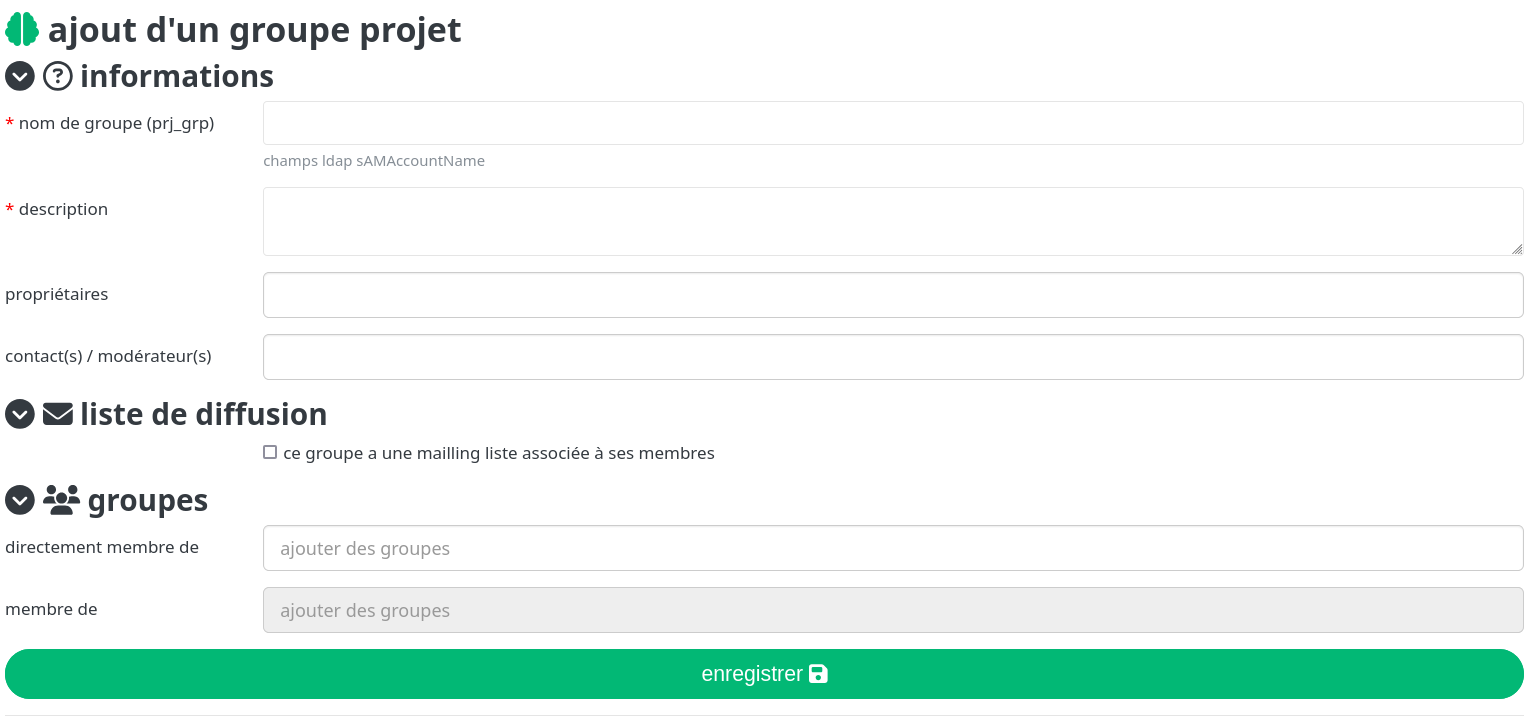Collapse the liste de diffusion section chevron

20,414
